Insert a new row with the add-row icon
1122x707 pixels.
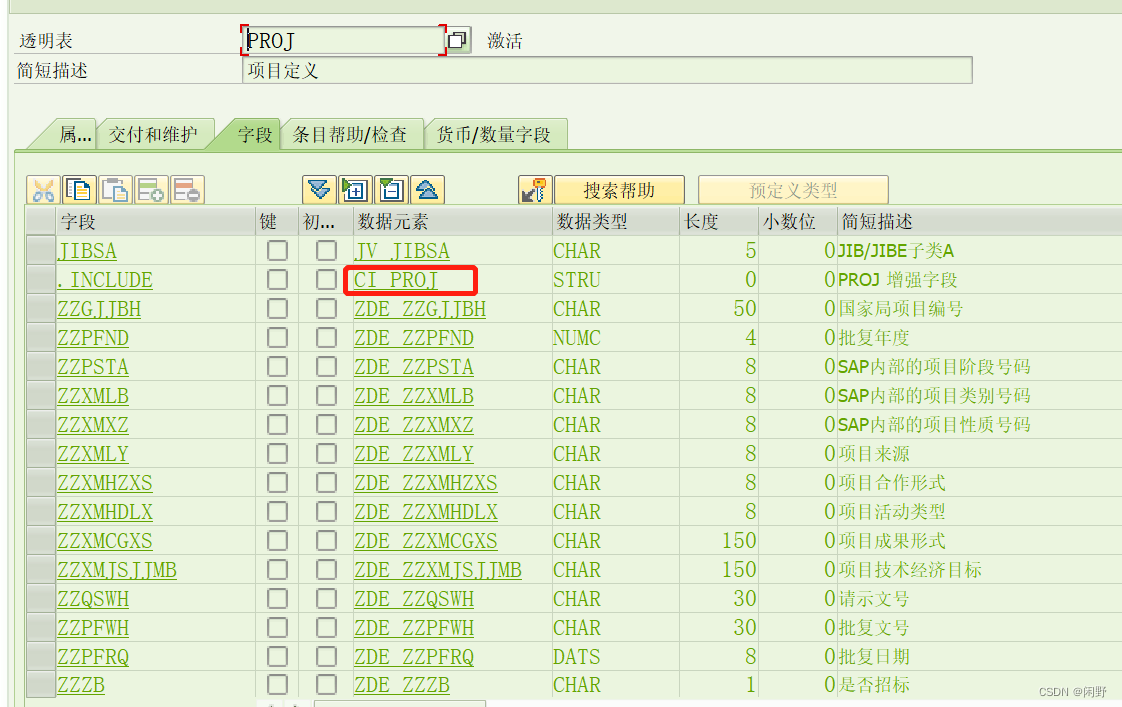150,189
